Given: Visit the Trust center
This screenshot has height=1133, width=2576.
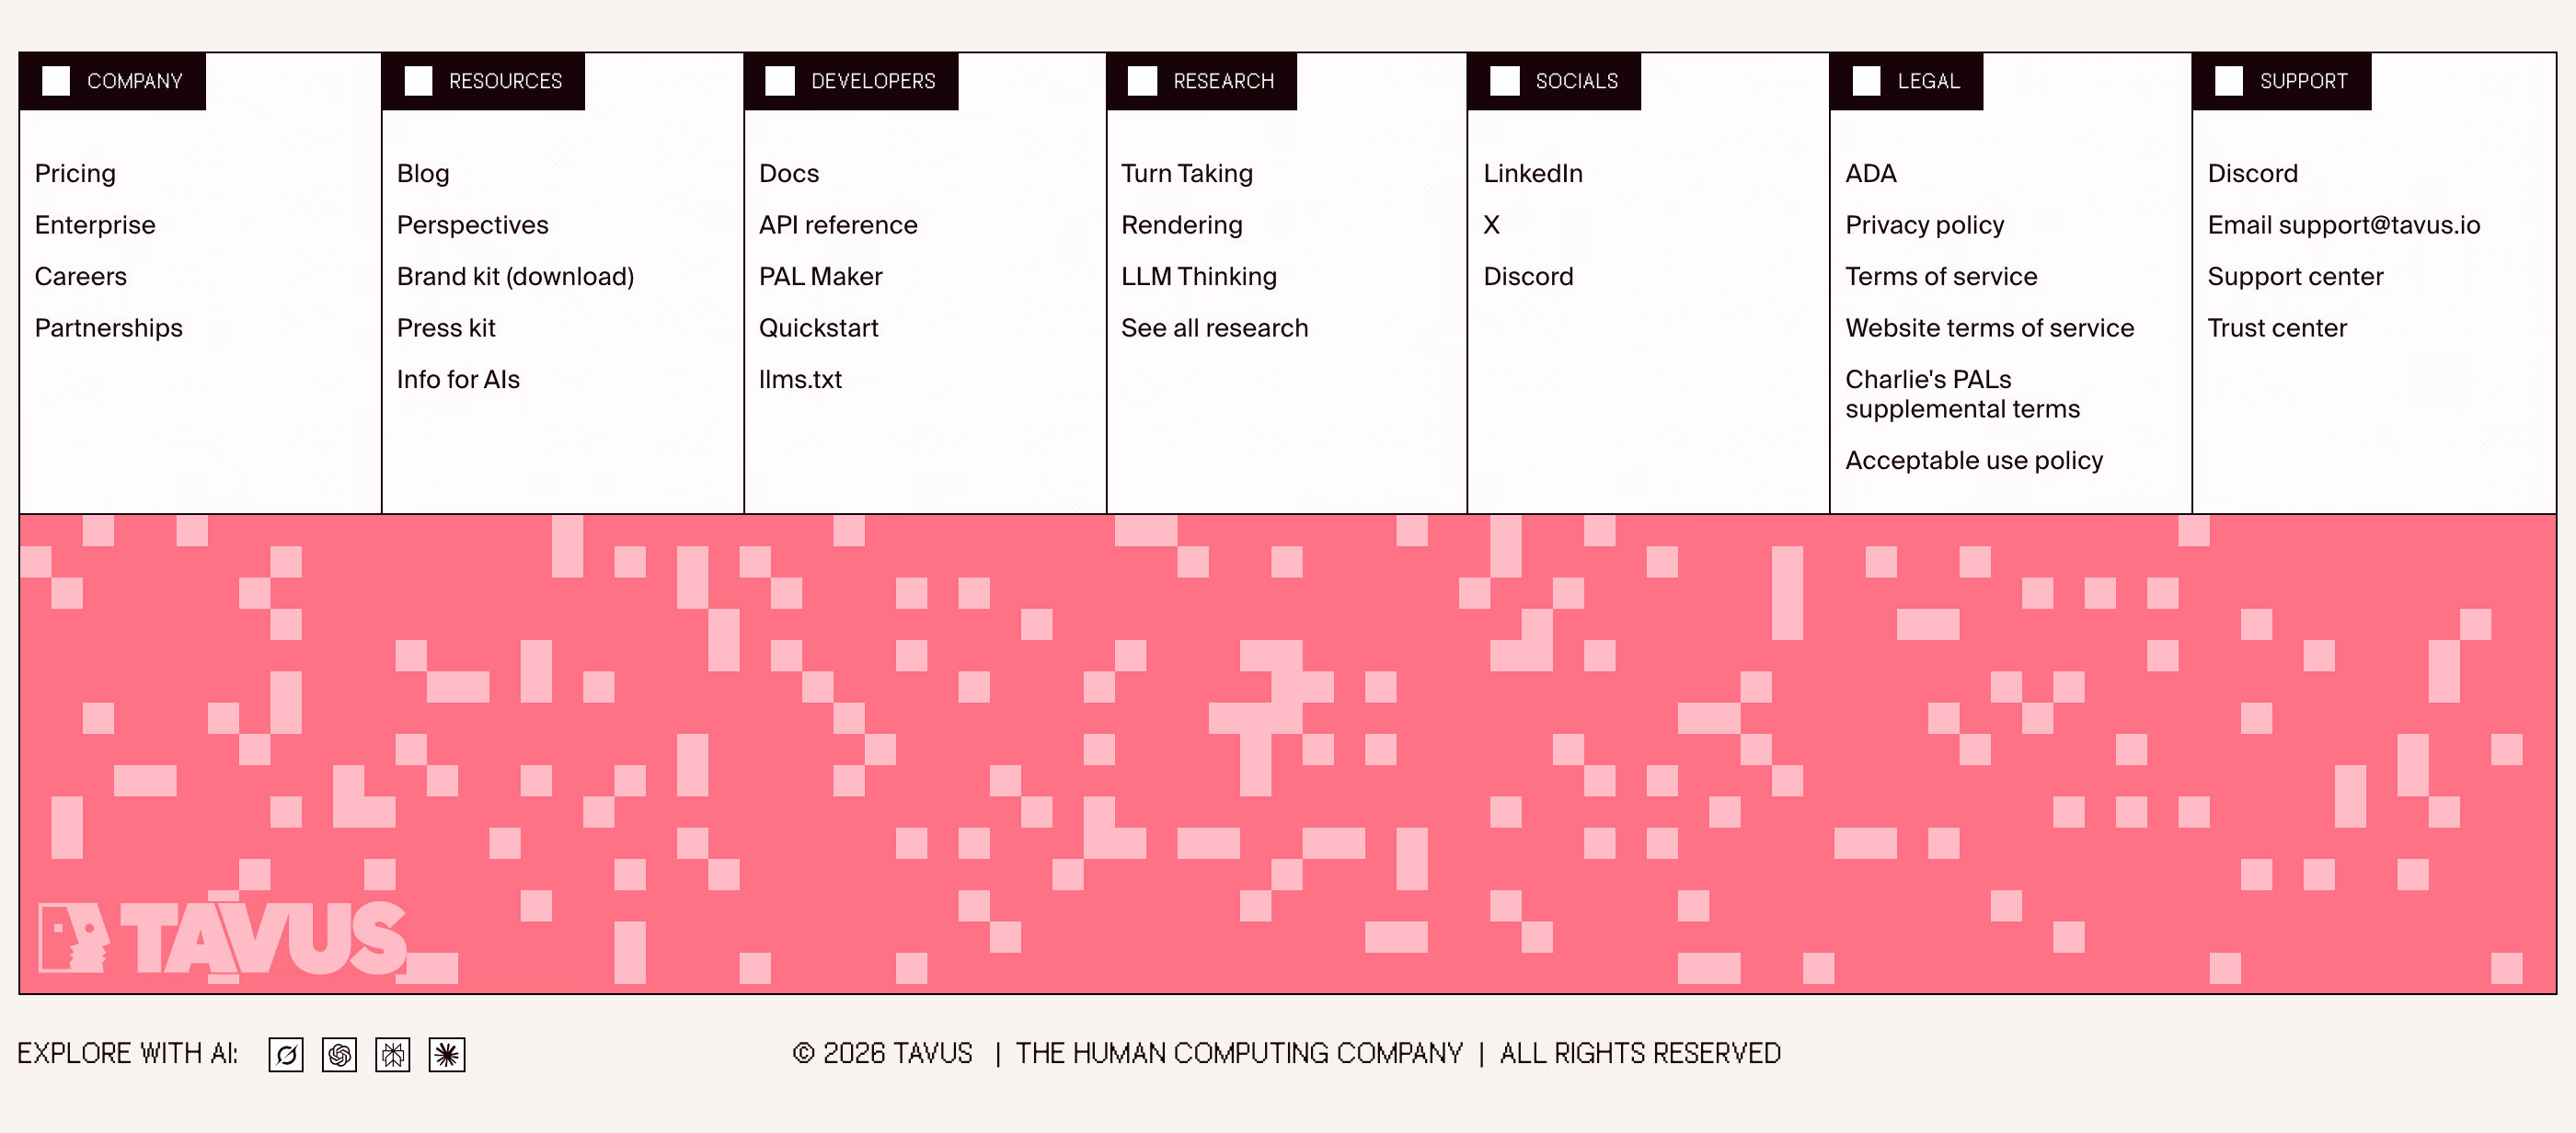Looking at the screenshot, I should tap(2276, 328).
